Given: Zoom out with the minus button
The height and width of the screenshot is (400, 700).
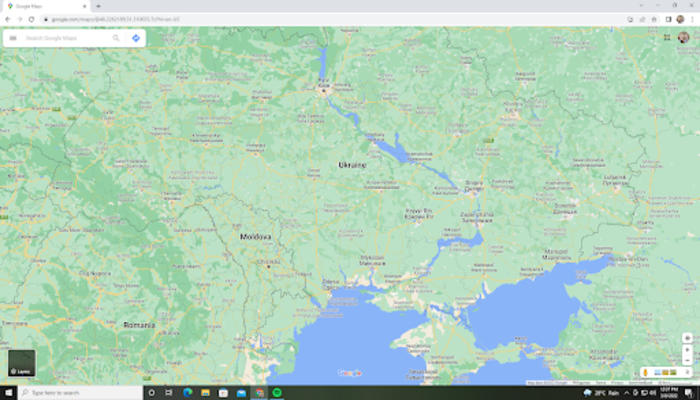Looking at the screenshot, I should tap(687, 360).
